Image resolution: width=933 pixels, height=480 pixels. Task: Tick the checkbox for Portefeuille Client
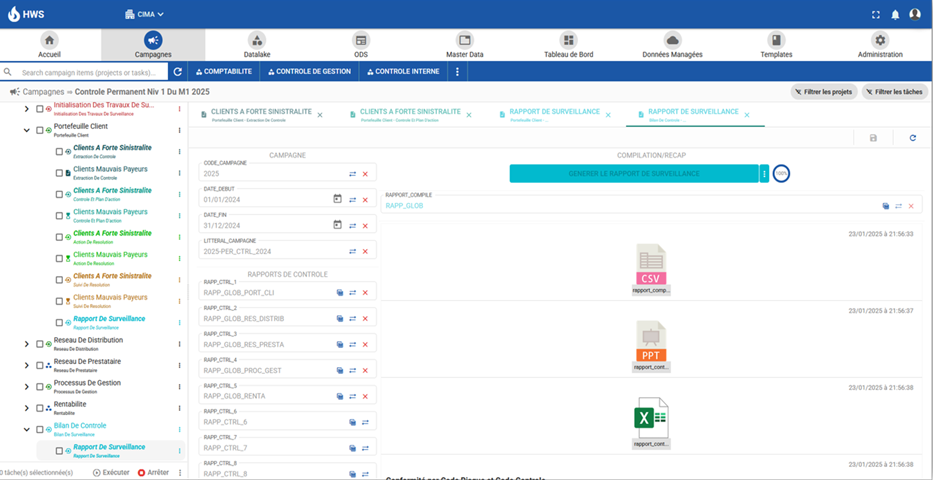coord(40,130)
